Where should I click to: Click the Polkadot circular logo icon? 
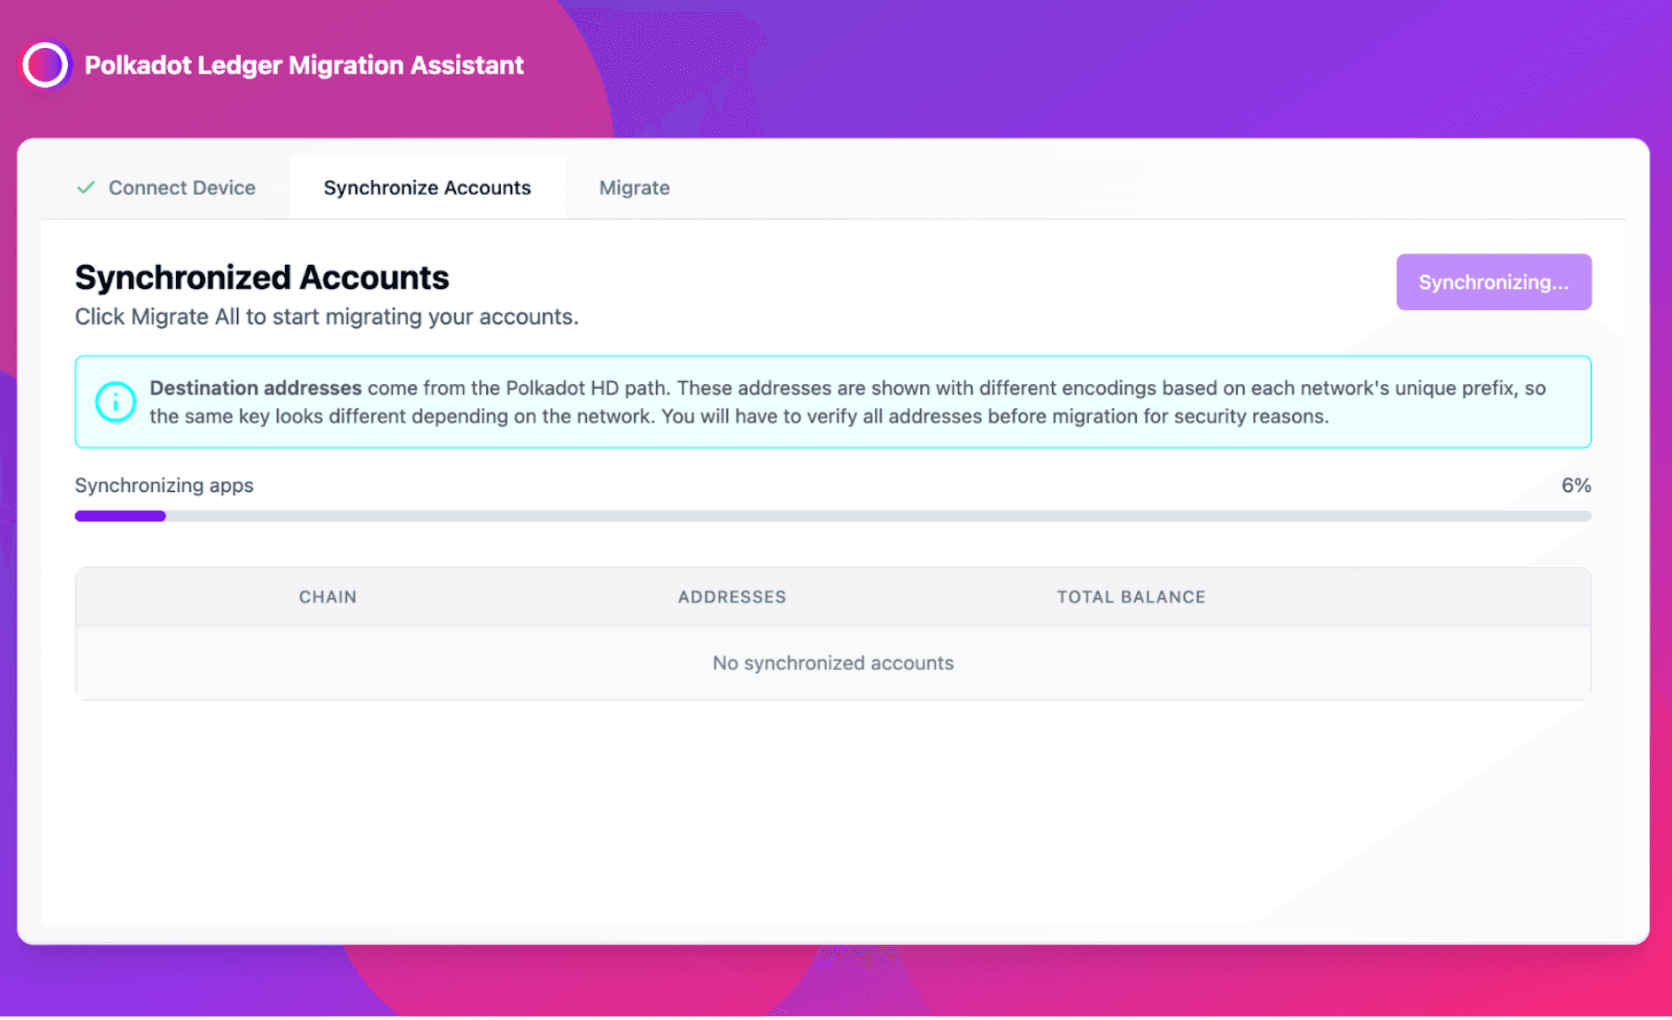[45, 66]
